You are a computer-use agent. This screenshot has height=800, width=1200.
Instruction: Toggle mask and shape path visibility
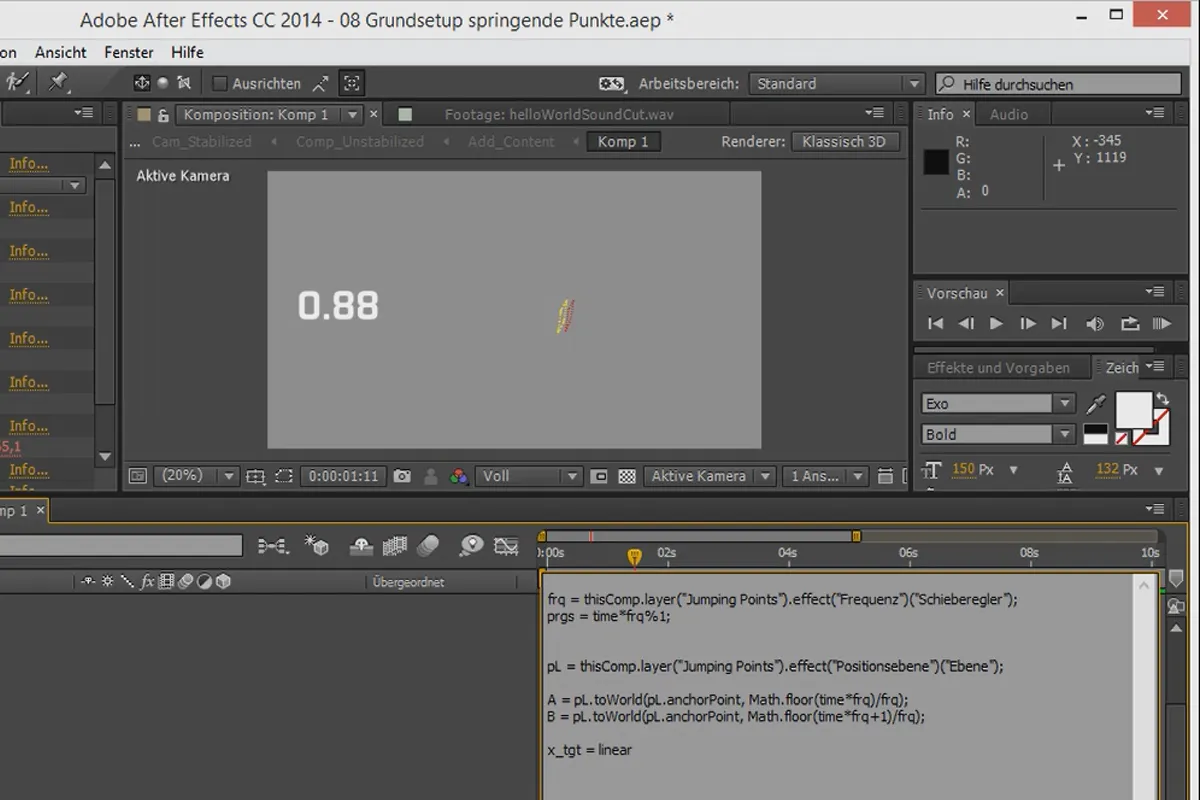click(x=284, y=476)
